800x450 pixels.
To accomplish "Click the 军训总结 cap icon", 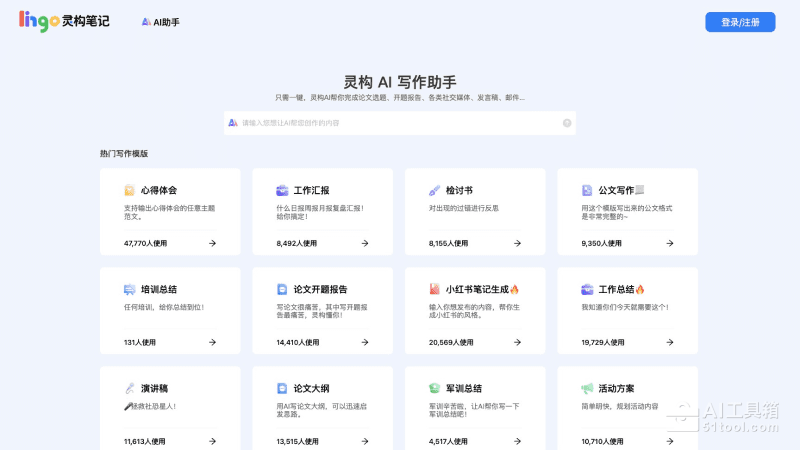I will pos(434,388).
